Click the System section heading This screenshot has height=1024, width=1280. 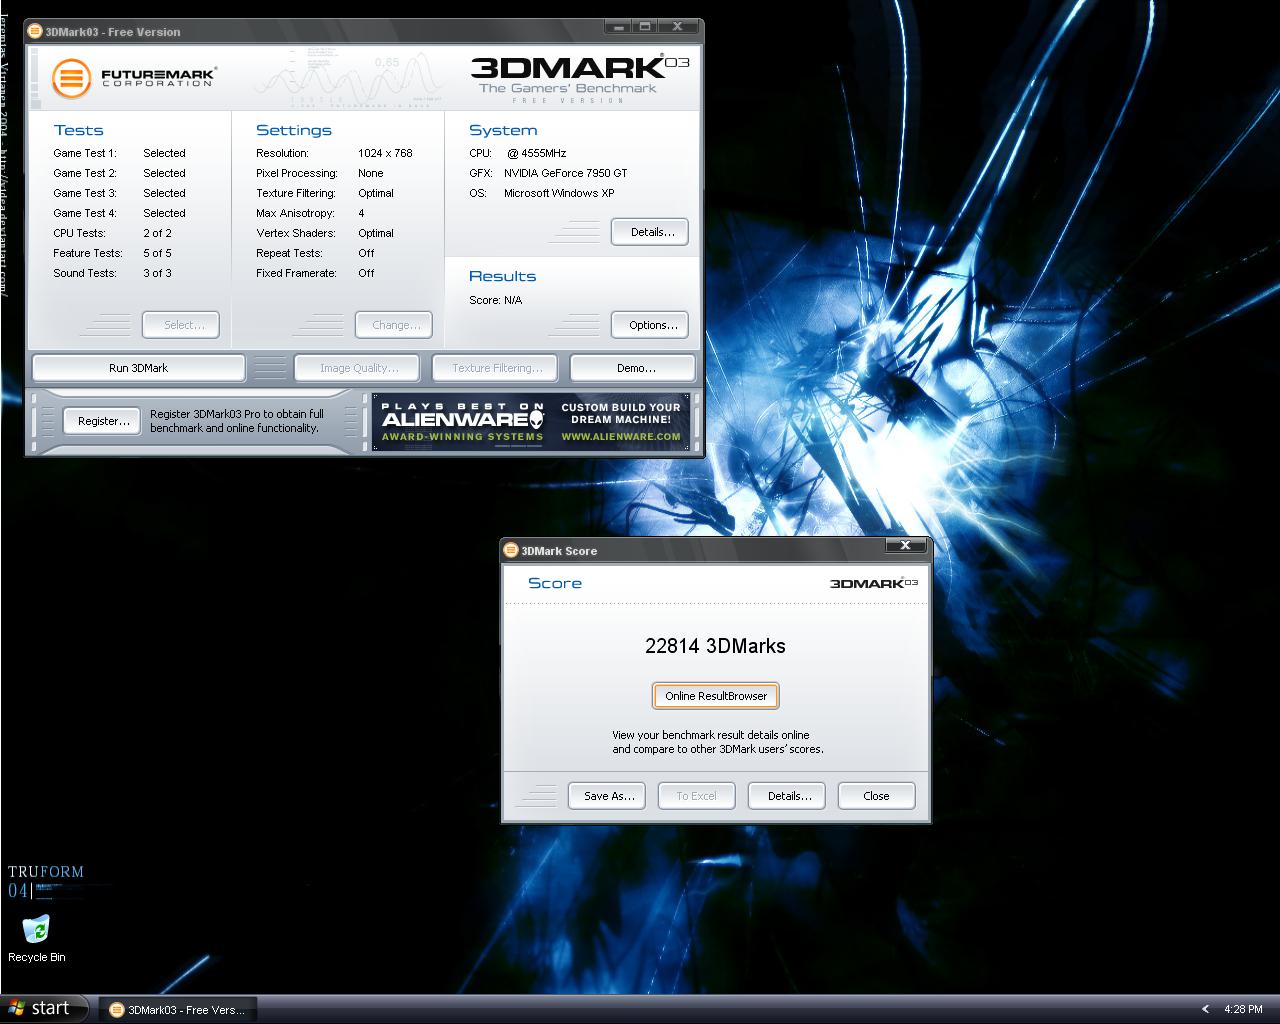click(x=503, y=130)
